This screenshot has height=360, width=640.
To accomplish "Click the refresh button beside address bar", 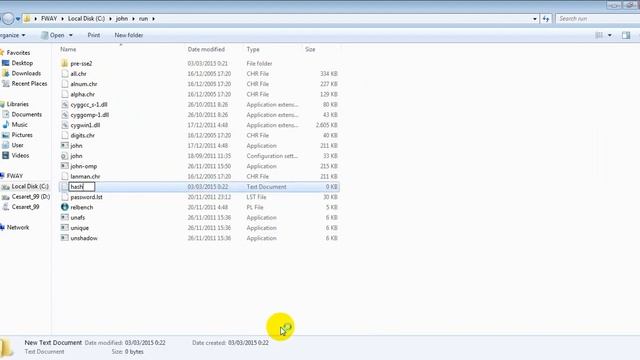I will (546, 19).
